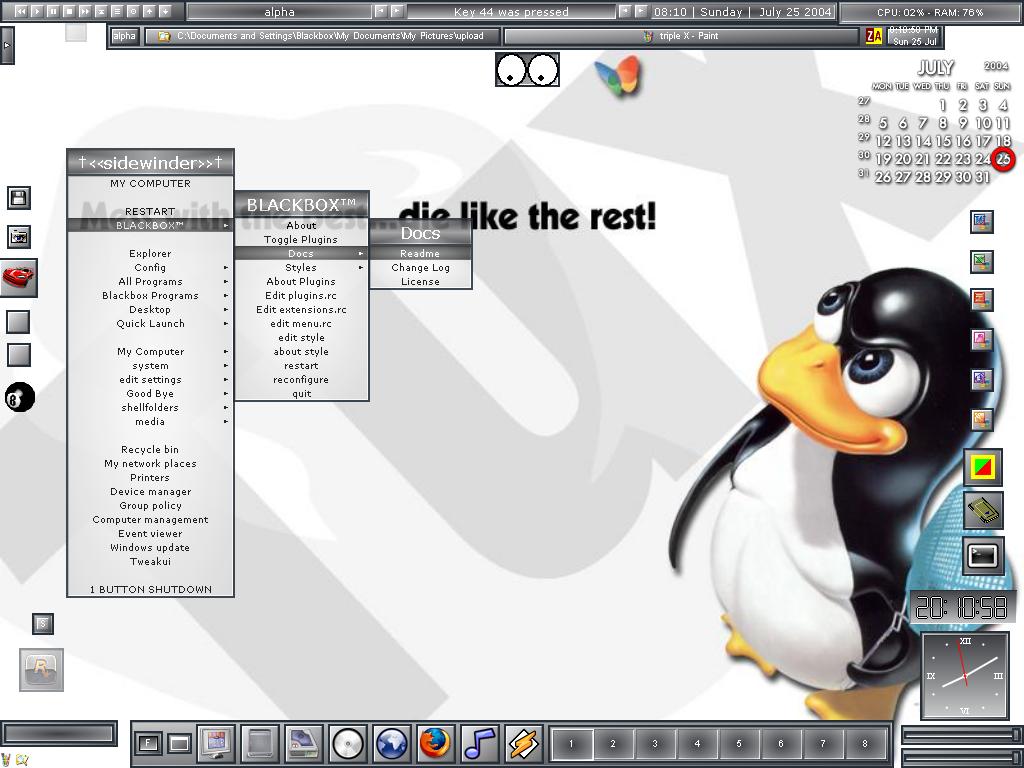Open Recycle bin menu entry
This screenshot has width=1024, height=768.
click(150, 449)
